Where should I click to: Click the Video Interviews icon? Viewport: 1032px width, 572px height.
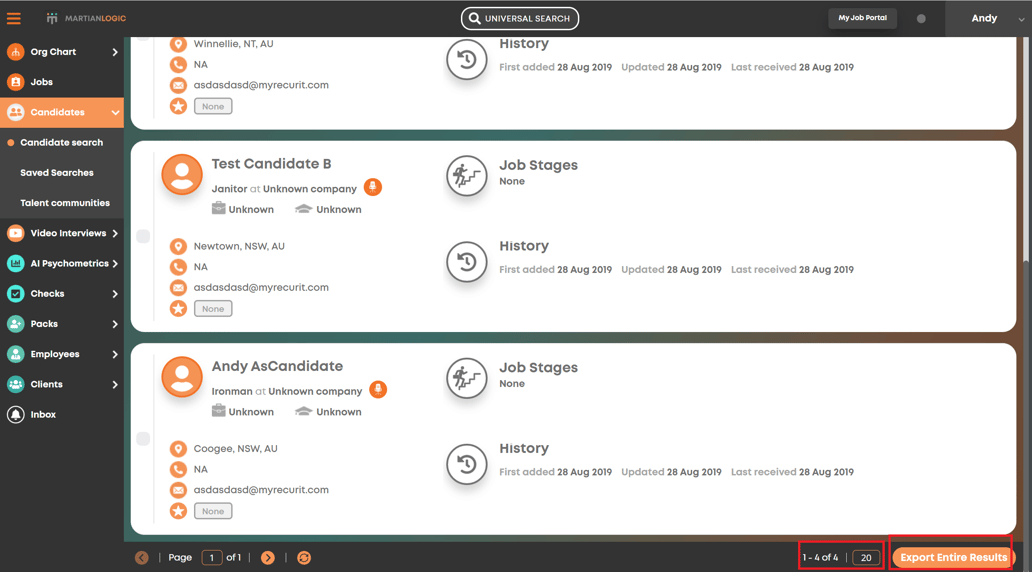(x=16, y=234)
